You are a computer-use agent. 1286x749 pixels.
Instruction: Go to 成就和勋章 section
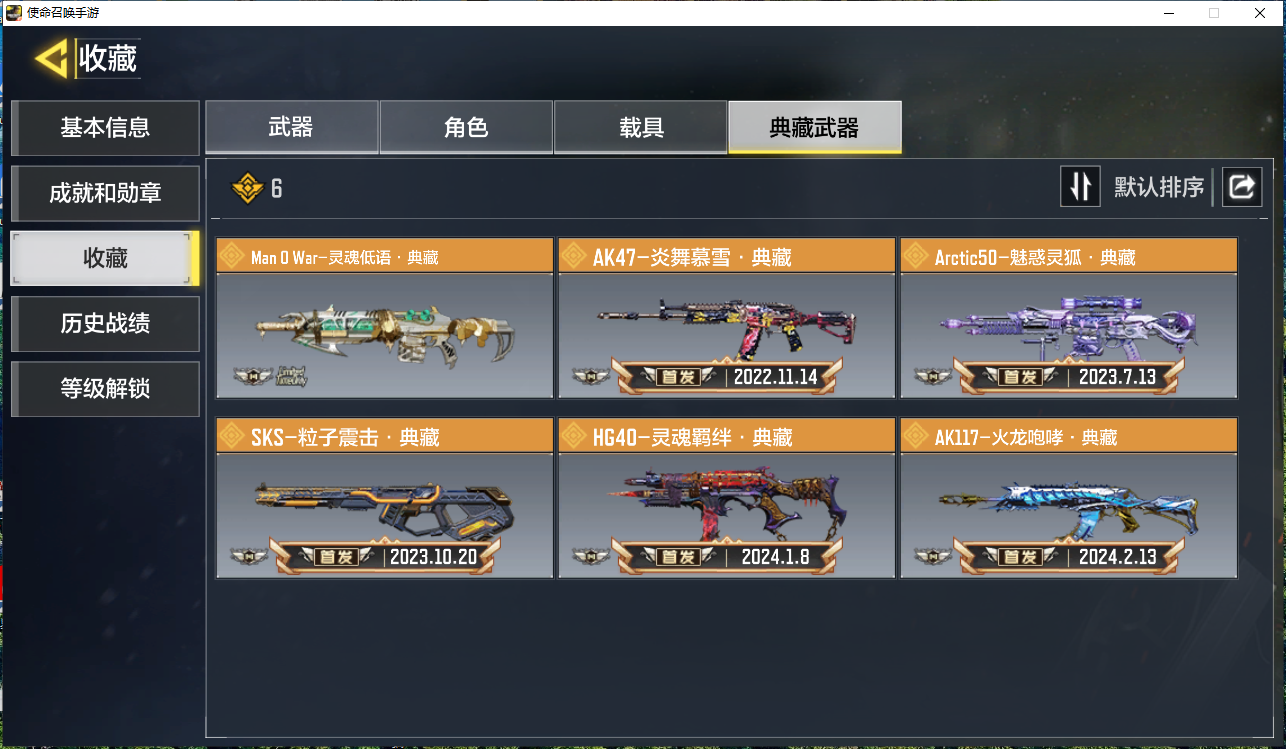click(x=105, y=193)
